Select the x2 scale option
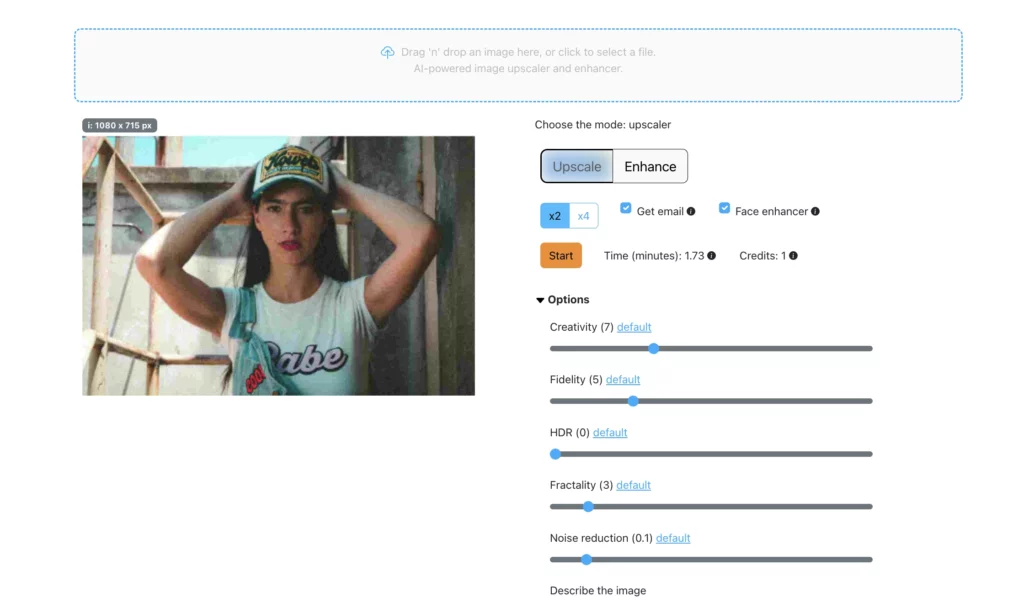 (x=555, y=216)
